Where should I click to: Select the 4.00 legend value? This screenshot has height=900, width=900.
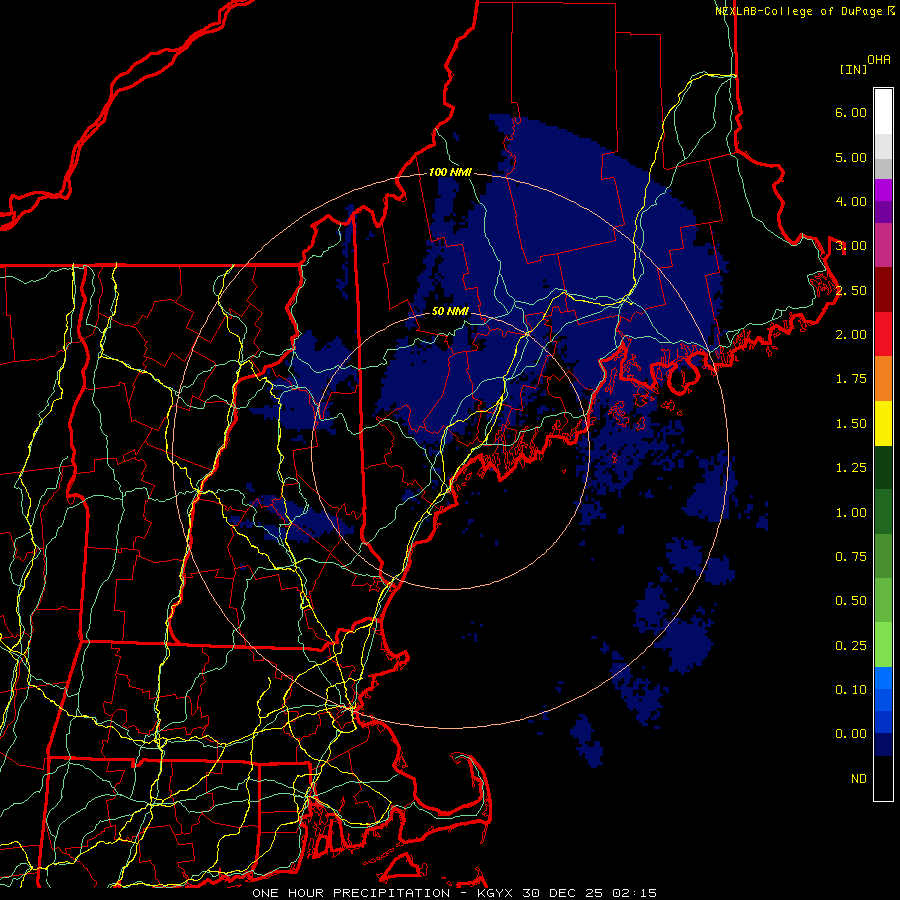click(850, 201)
